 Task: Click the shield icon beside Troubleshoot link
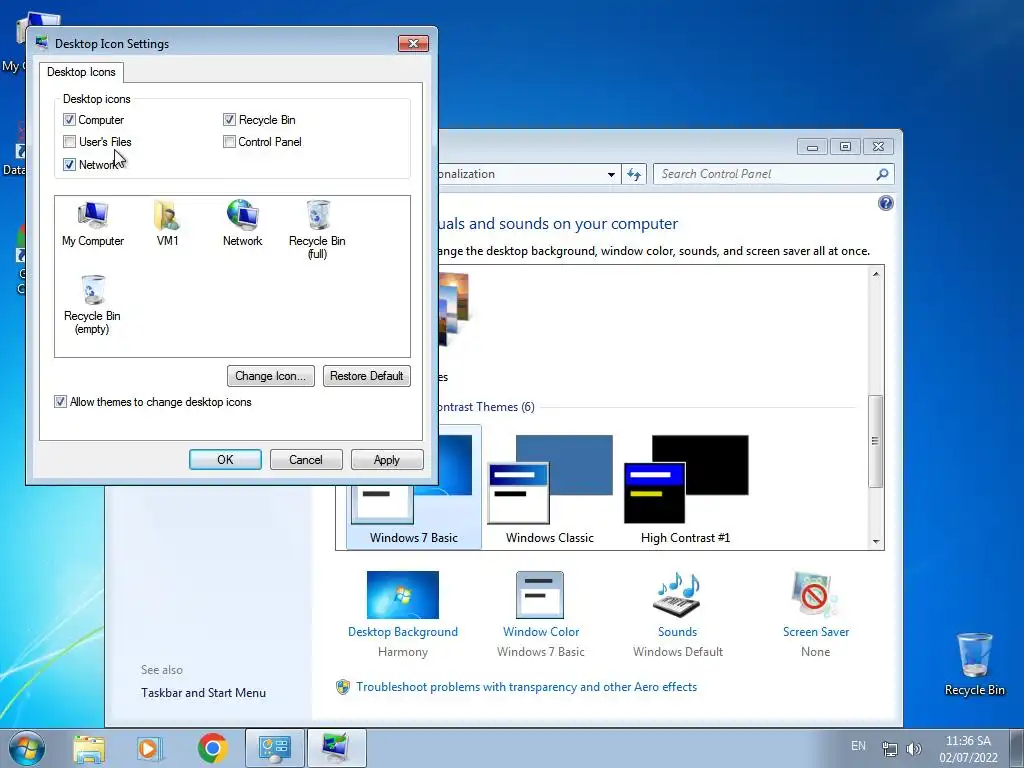click(342, 687)
